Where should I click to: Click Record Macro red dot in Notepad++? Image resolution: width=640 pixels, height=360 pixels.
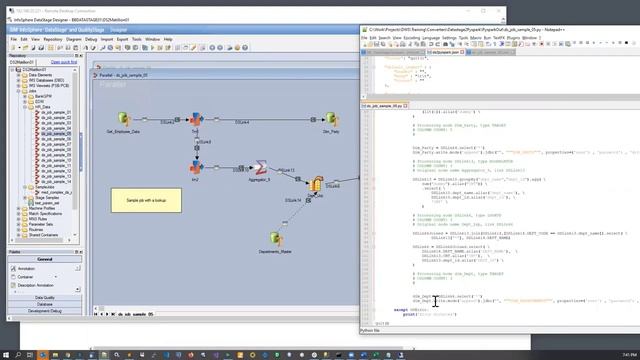[541, 44]
